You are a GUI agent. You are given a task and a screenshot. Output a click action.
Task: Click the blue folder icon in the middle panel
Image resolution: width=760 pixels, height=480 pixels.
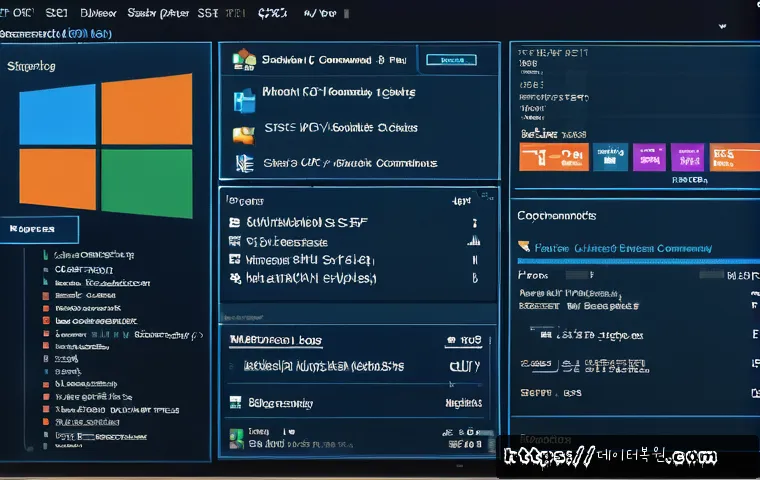tap(244, 100)
